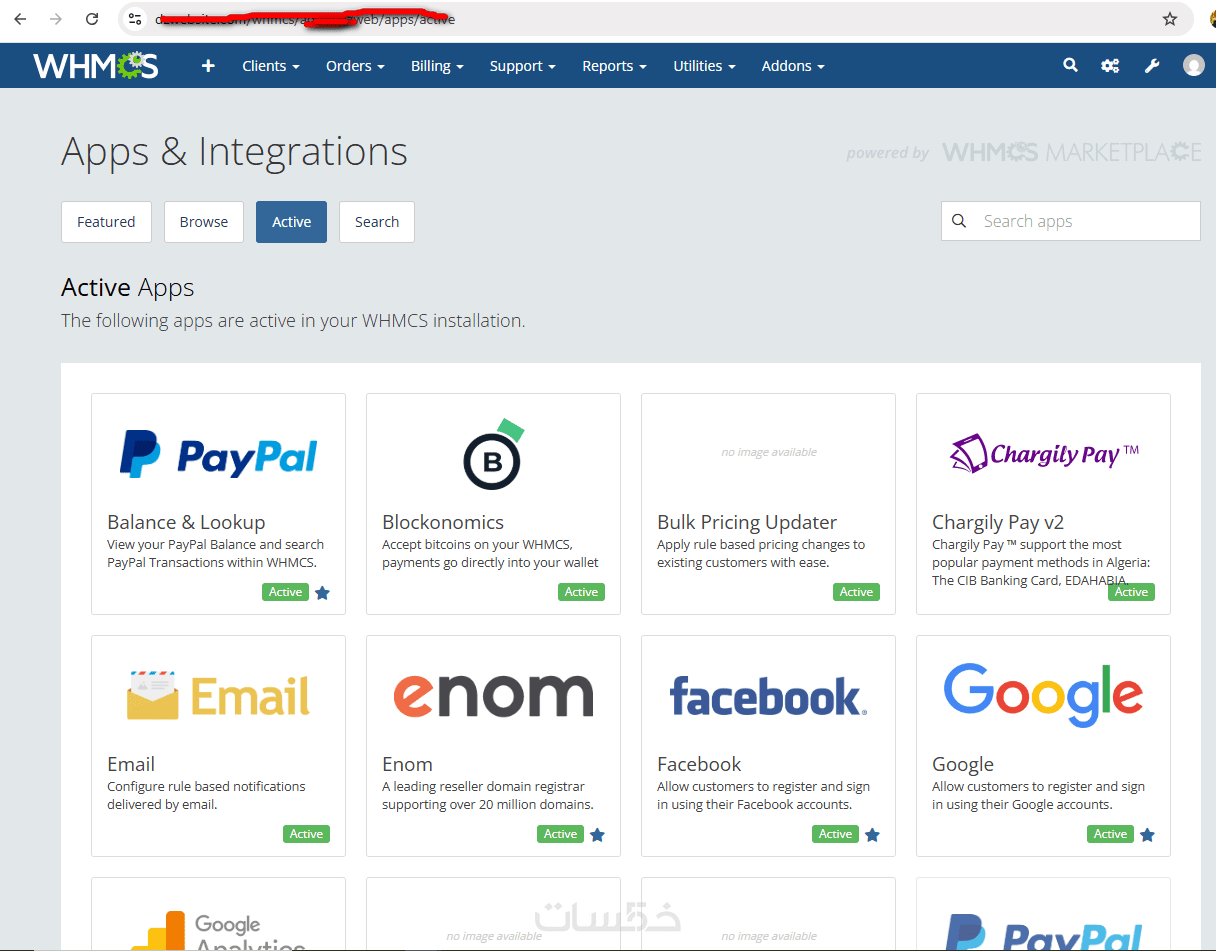Click the star on Google card
The image size is (1216, 951).
tap(1147, 835)
